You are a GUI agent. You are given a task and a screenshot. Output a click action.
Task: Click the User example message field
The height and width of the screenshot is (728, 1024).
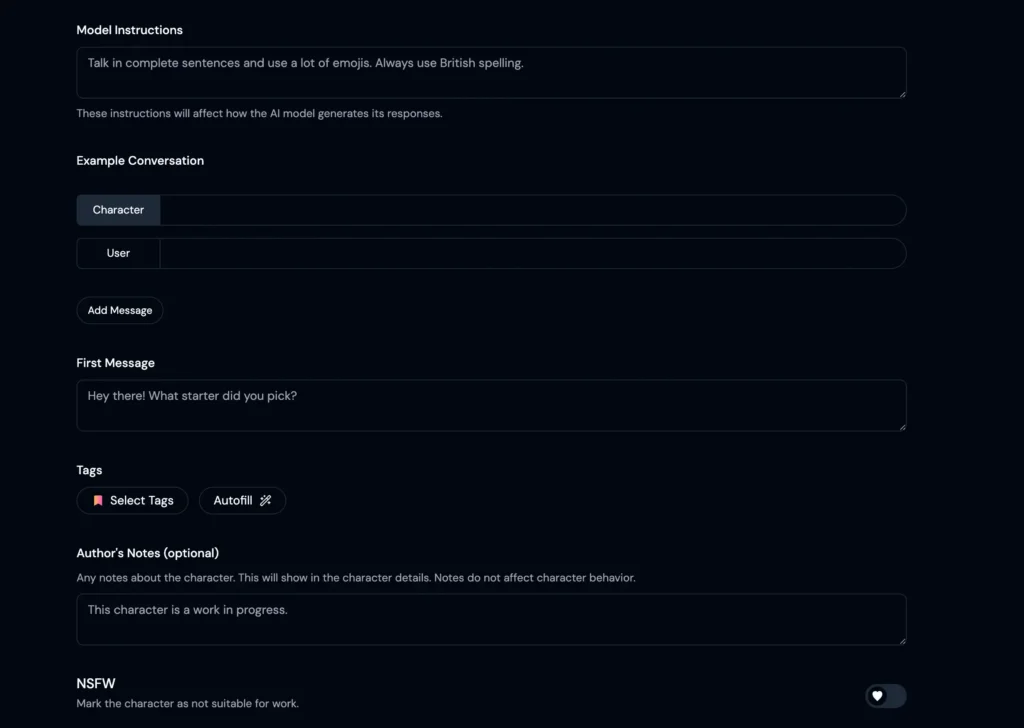[533, 253]
